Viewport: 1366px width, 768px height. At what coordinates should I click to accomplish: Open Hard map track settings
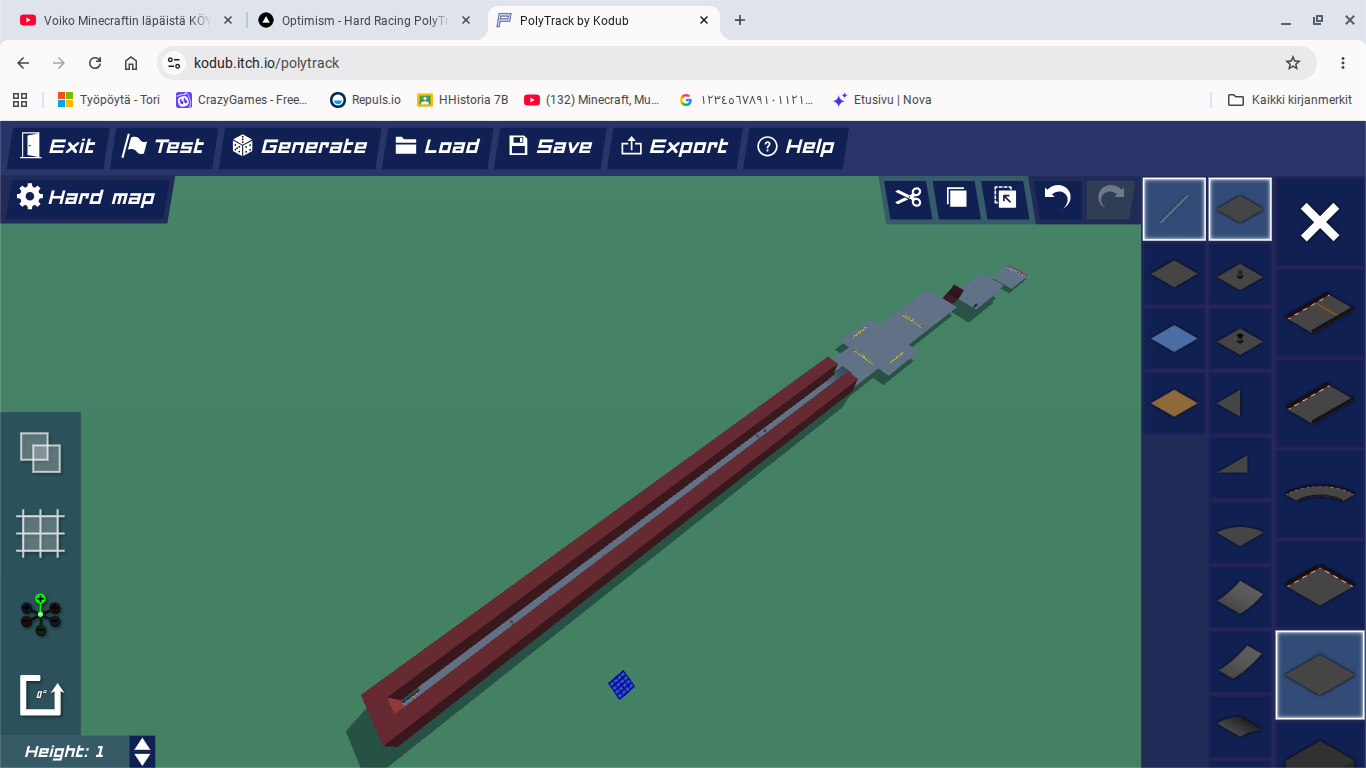click(88, 197)
